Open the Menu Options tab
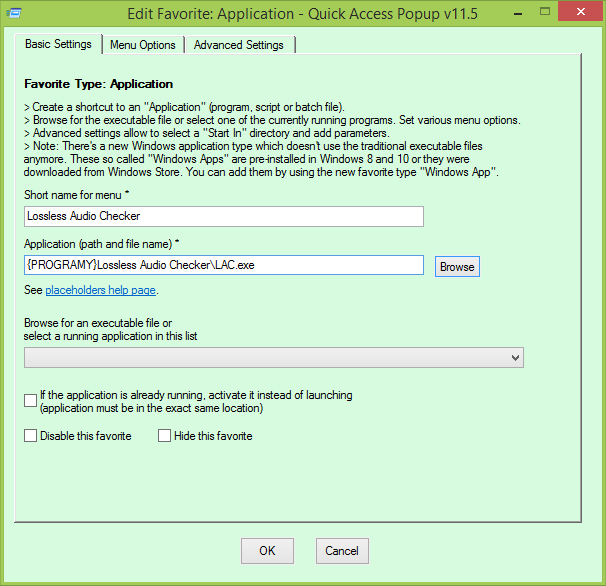The width and height of the screenshot is (606, 586). (x=143, y=45)
